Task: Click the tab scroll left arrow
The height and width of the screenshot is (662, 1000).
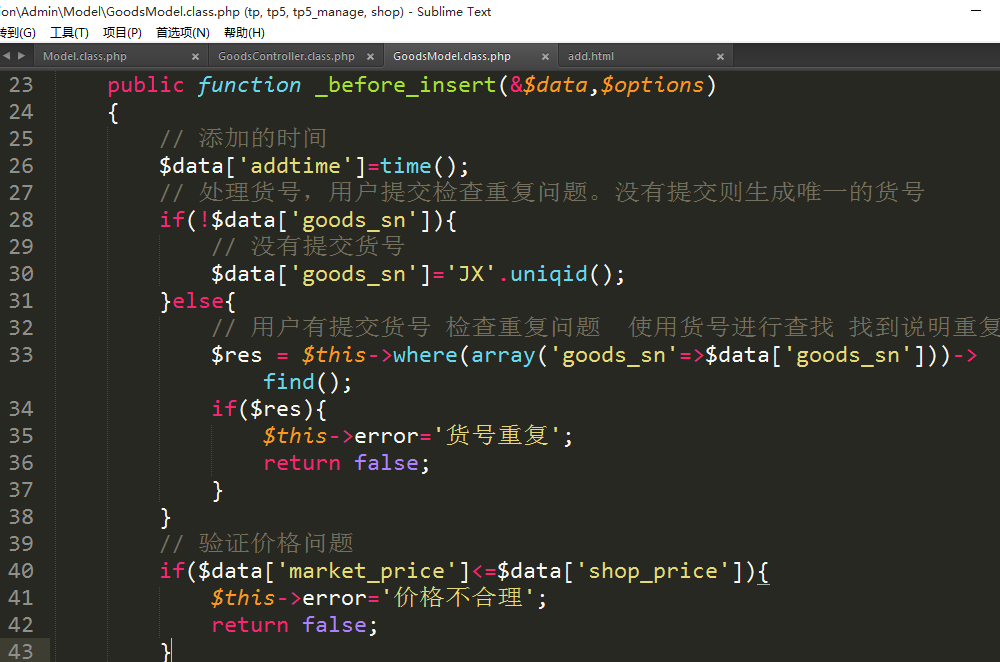Action: tap(6, 56)
